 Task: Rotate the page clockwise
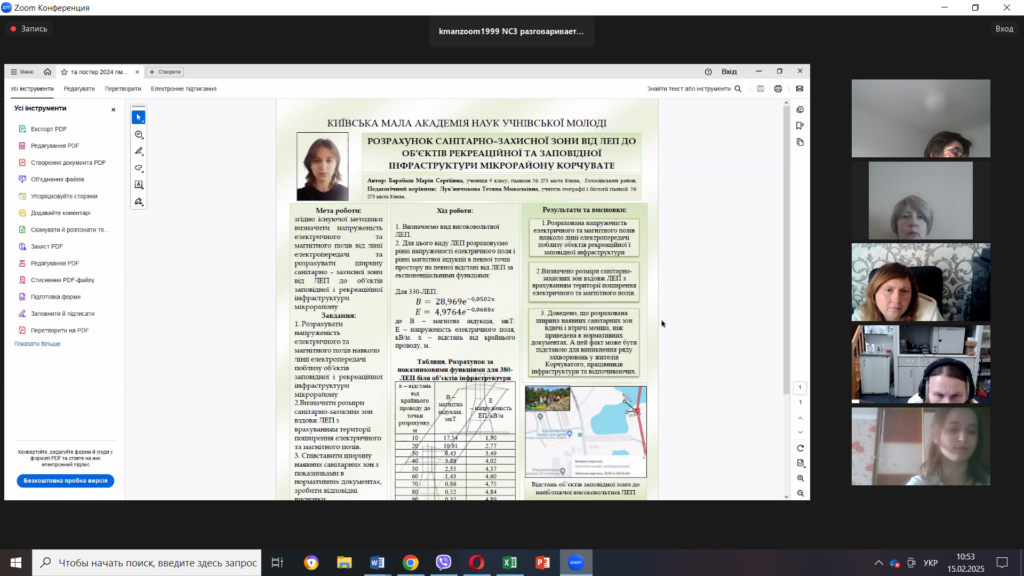(x=801, y=449)
